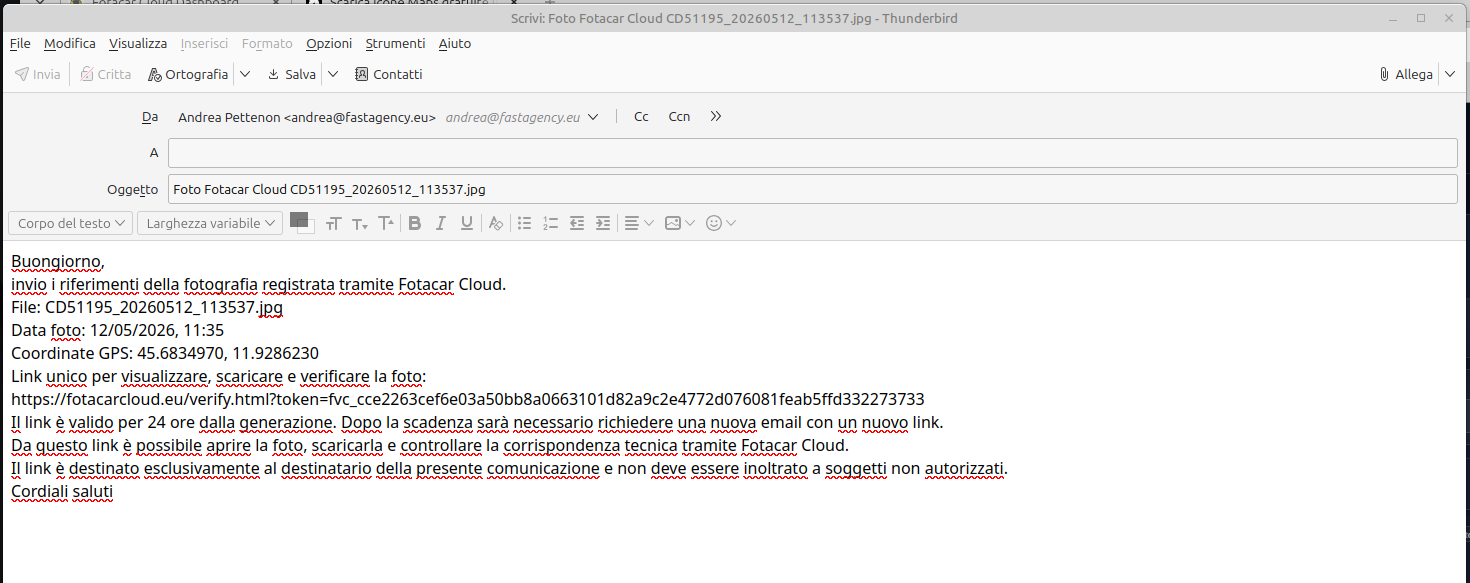
Task: Increase the font size
Action: 386,223
